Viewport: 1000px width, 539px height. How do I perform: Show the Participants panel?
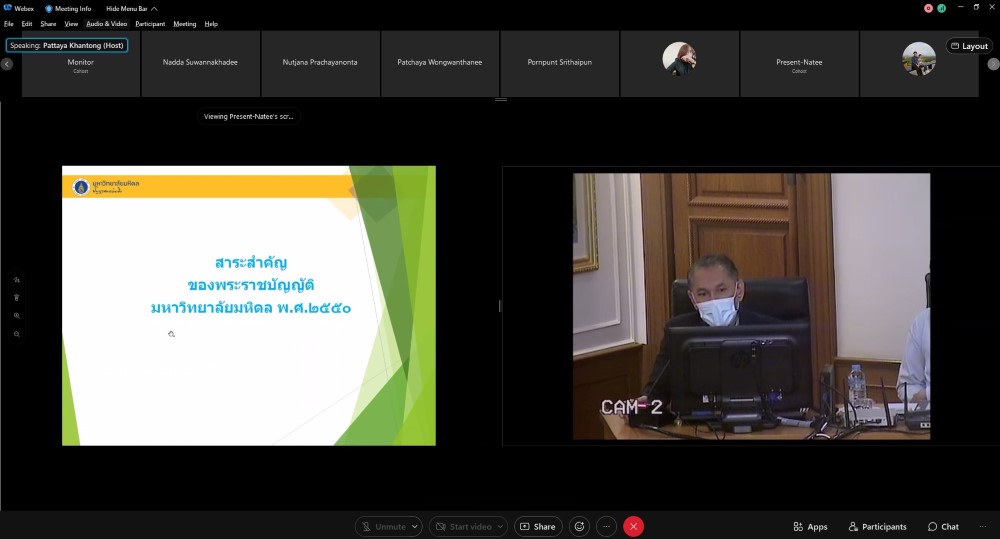pyautogui.click(x=877, y=526)
